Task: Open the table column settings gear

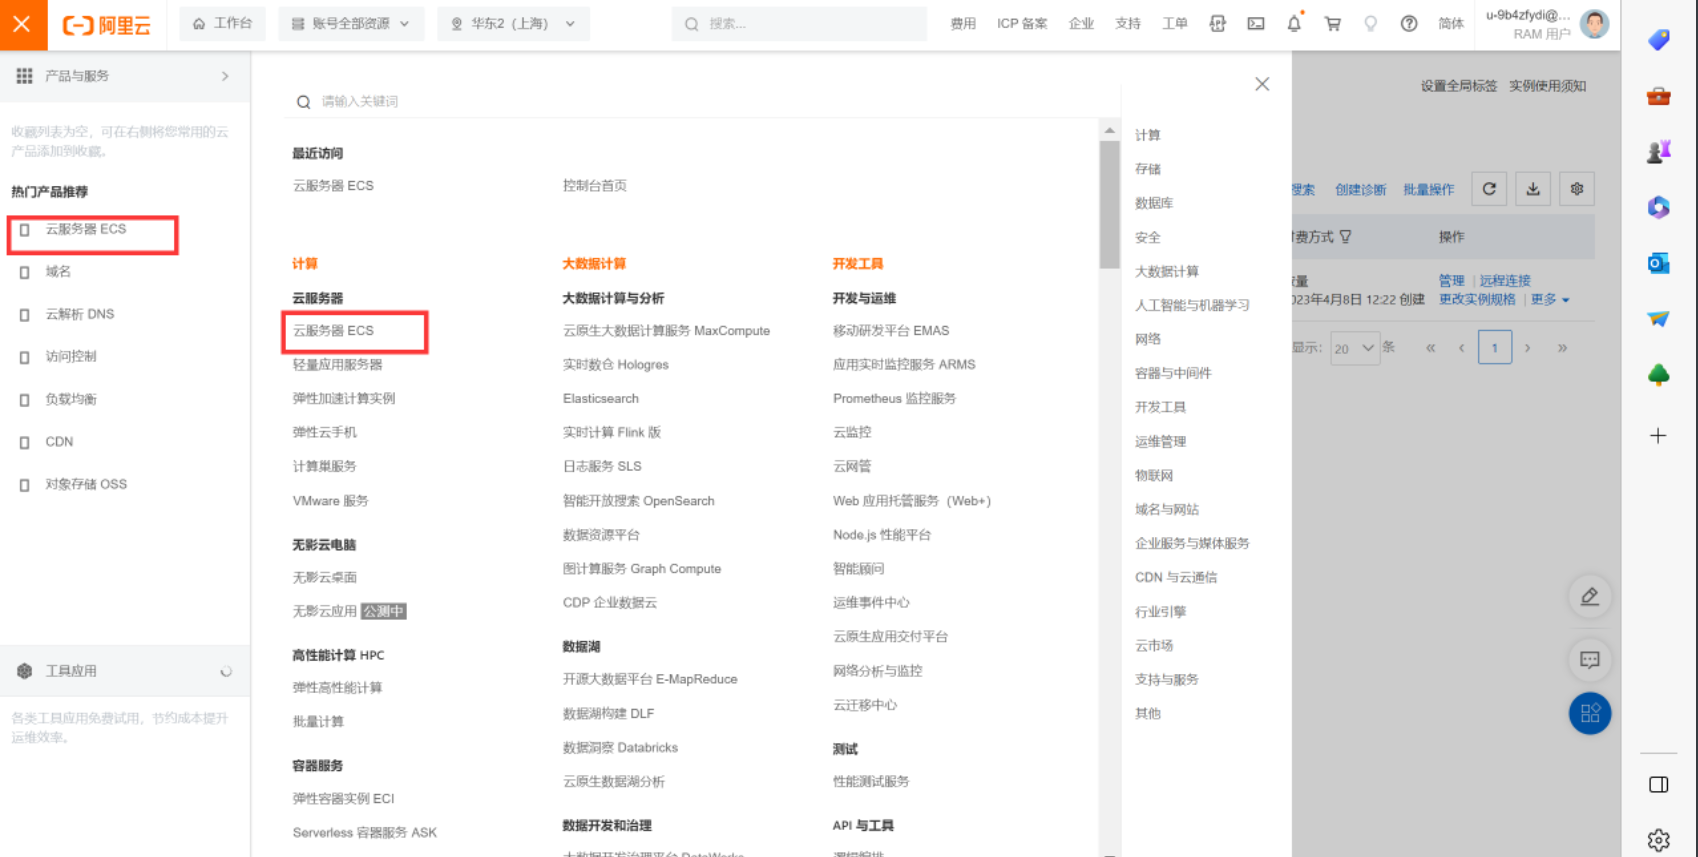Action: click(x=1577, y=189)
